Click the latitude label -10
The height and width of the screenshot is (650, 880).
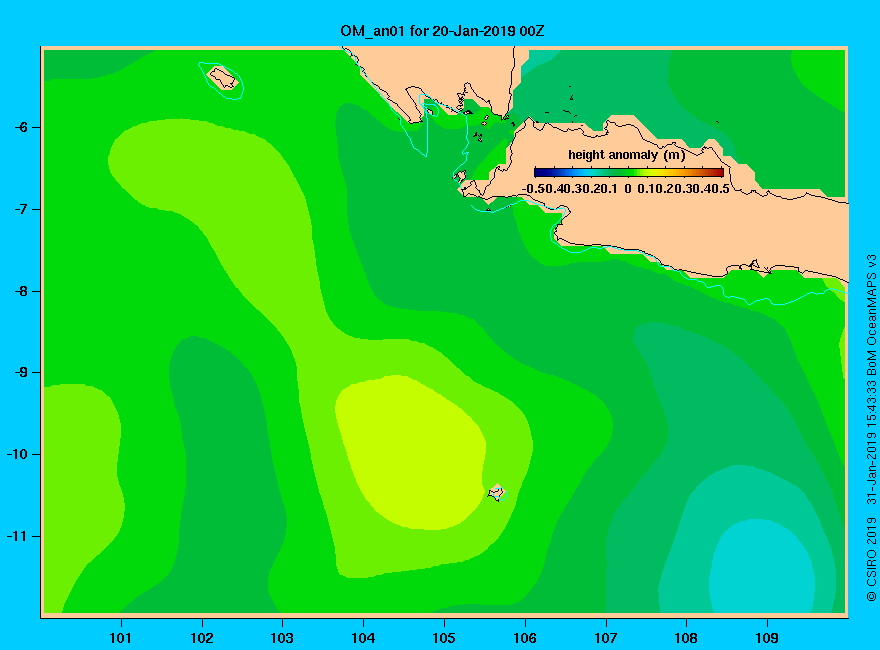[18, 454]
